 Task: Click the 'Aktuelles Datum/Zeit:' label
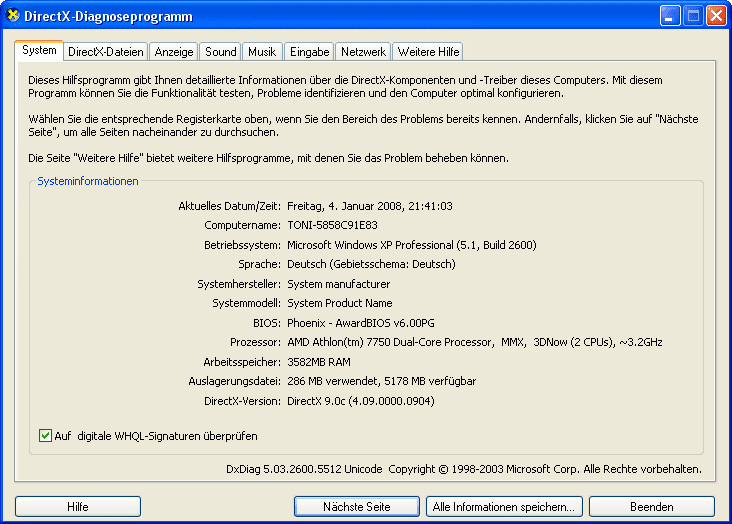coord(230,206)
